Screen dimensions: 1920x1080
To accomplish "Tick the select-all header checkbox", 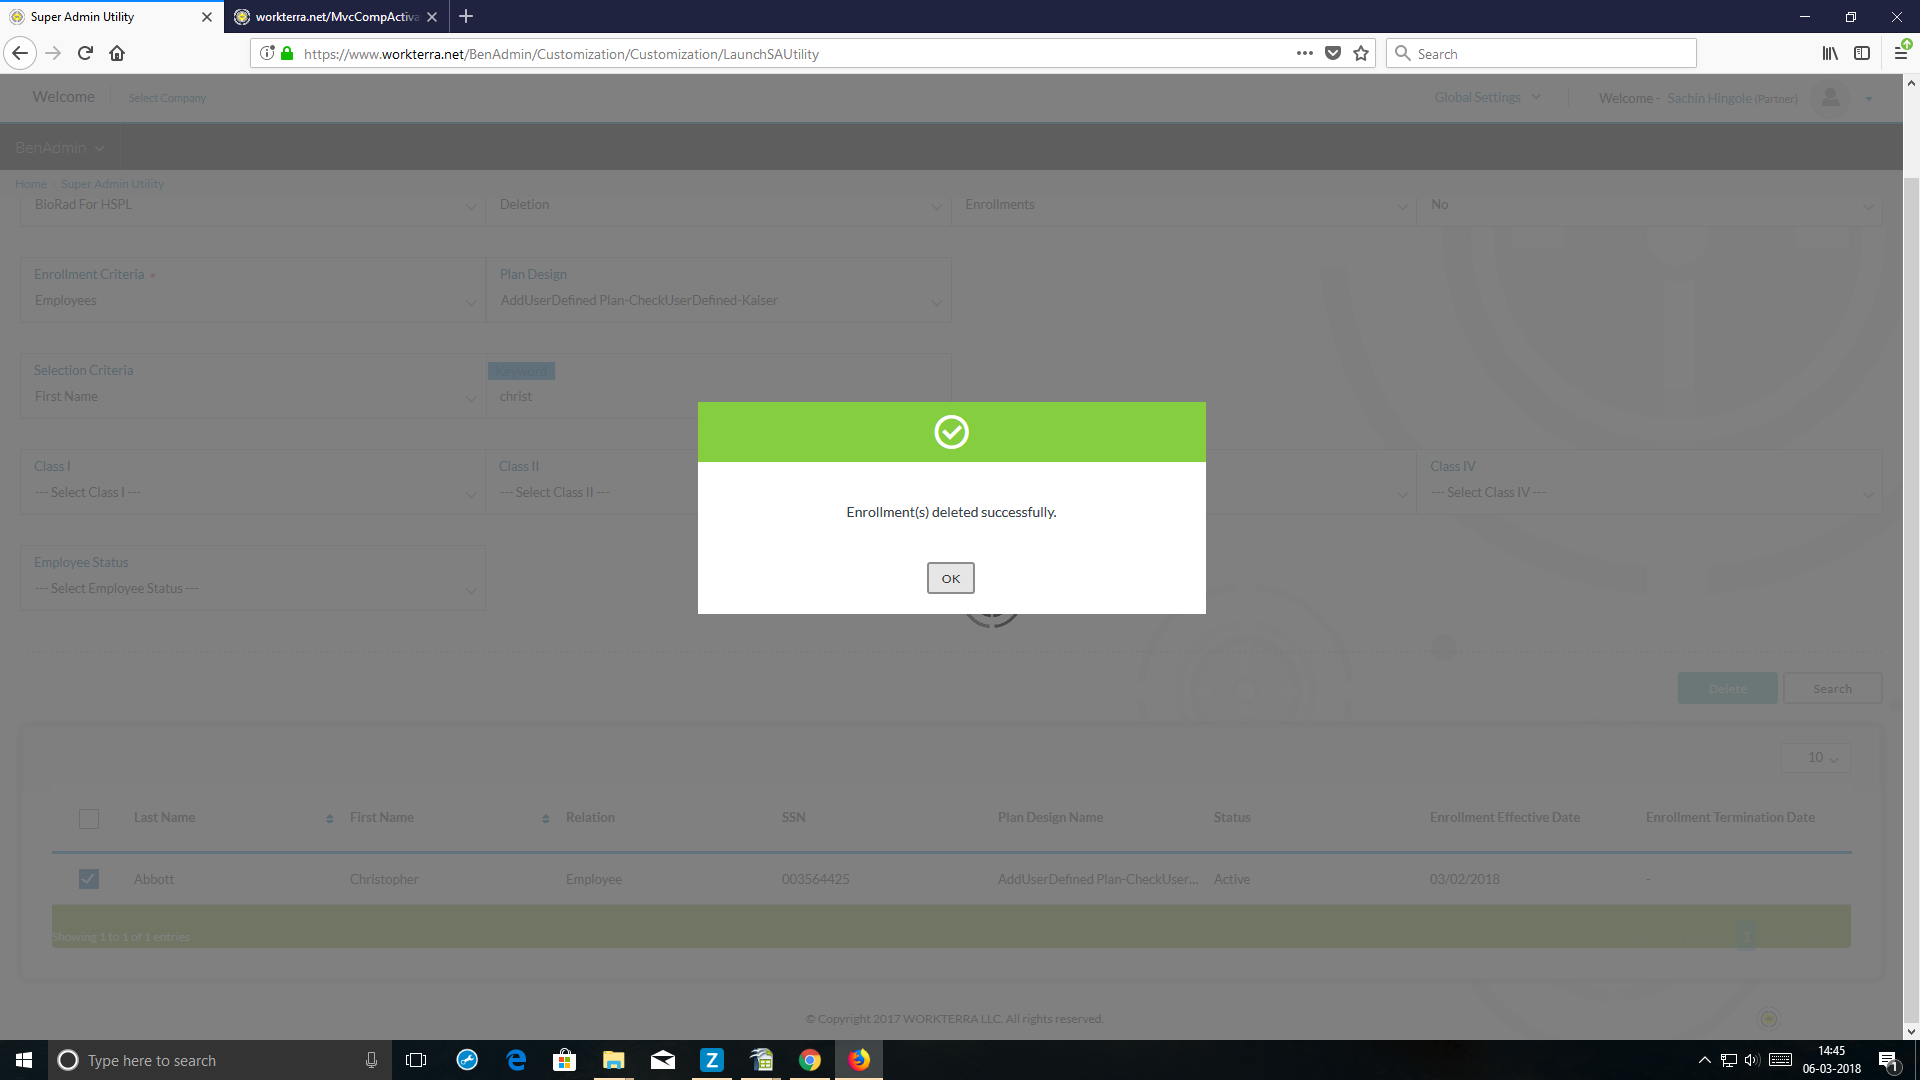I will (x=89, y=819).
